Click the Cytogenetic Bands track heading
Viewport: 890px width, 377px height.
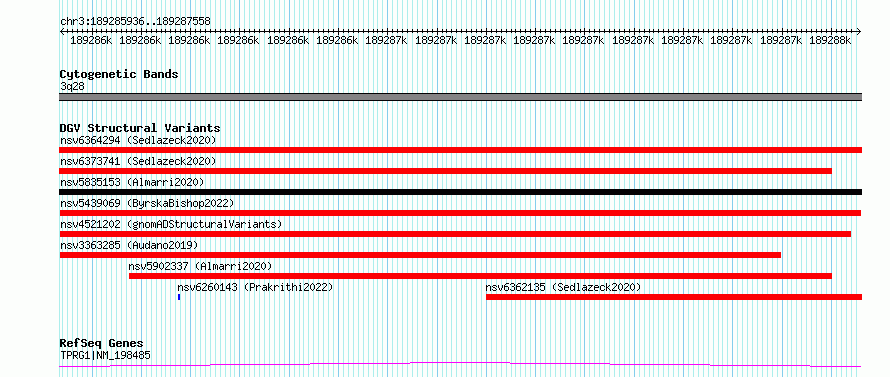coord(119,74)
